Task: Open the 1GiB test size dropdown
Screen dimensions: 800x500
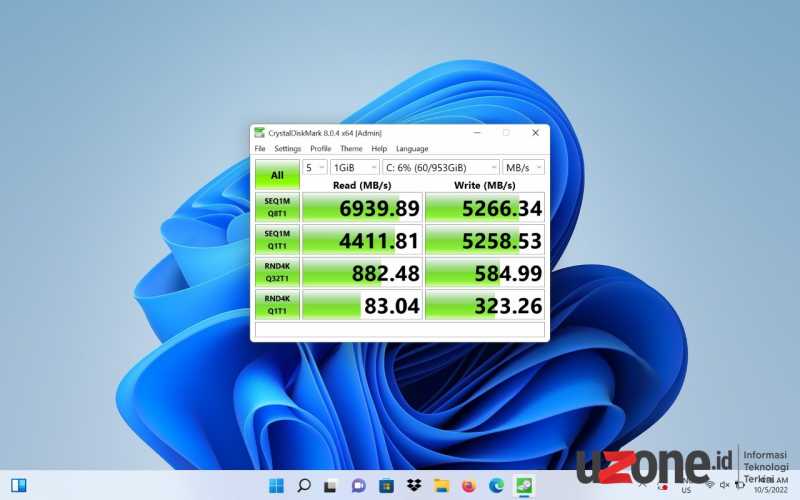Action: coord(355,167)
